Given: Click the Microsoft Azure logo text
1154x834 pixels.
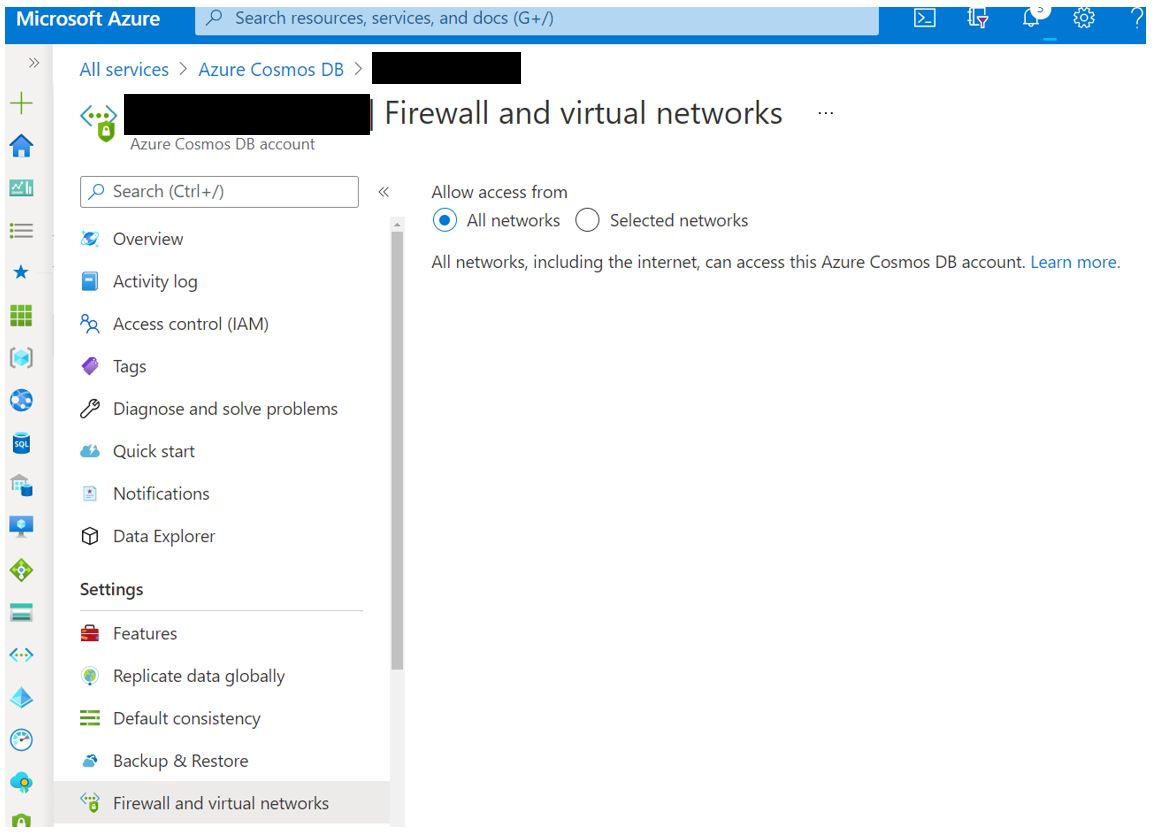Looking at the screenshot, I should [88, 19].
